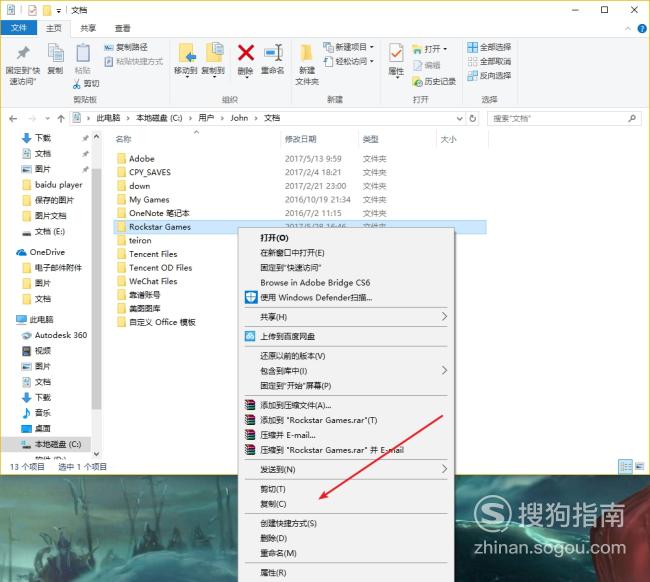This screenshot has width=650, height=582.
Task: Open the New Item dropdown
Action: point(349,47)
